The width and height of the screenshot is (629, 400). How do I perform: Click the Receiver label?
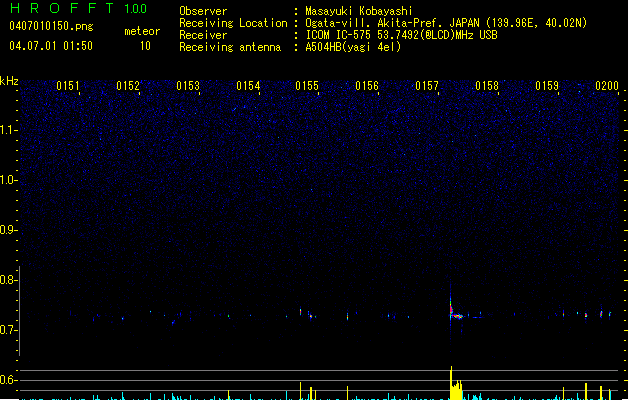[203, 35]
